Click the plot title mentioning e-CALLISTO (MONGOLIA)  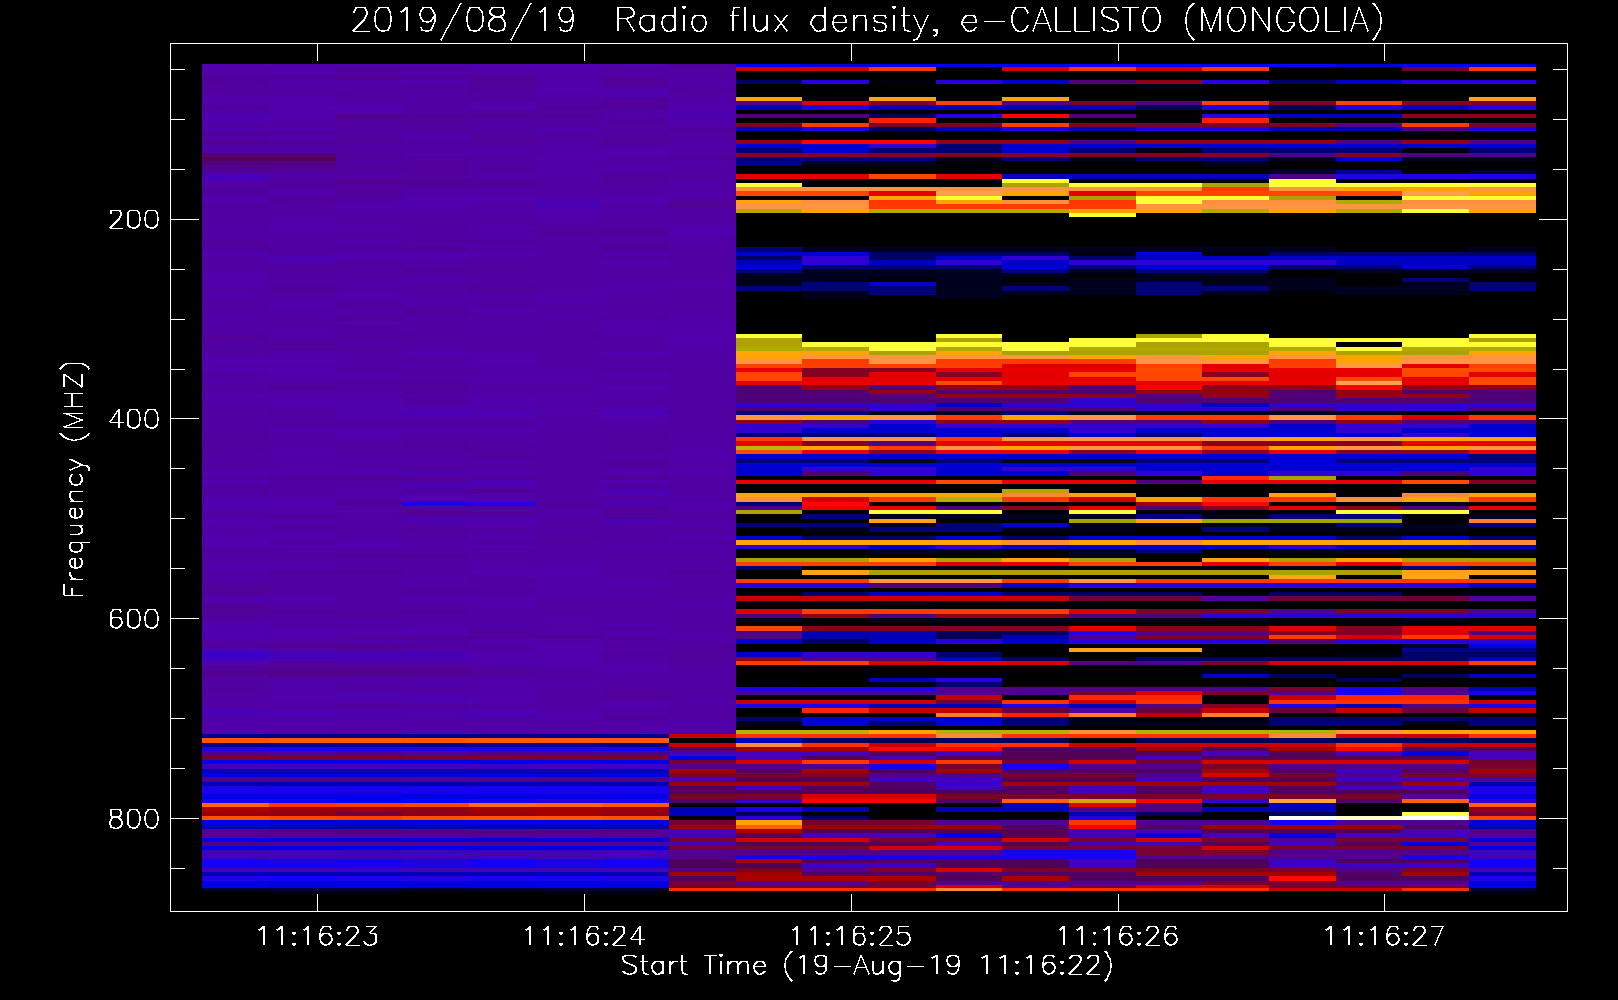pos(867,20)
